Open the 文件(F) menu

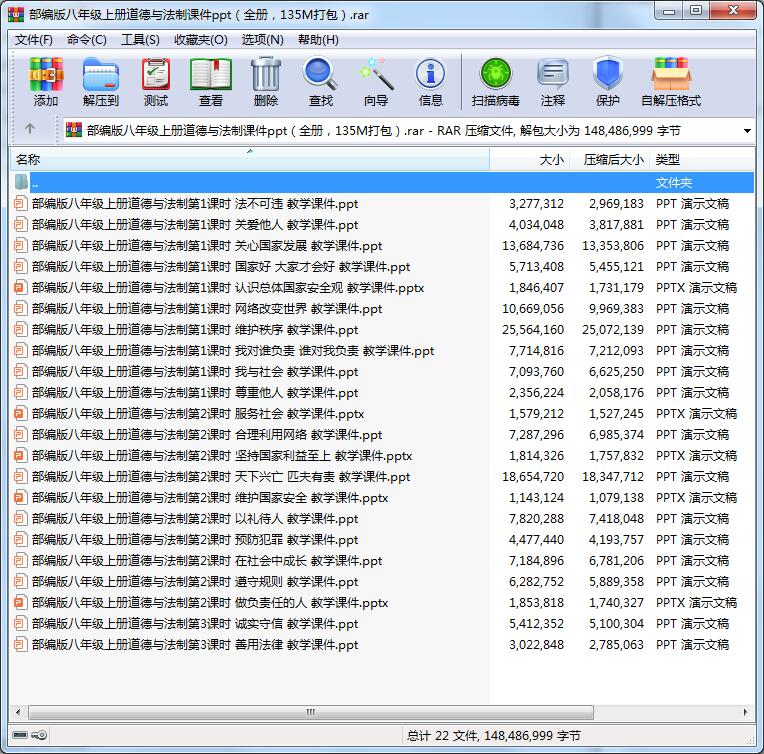34,39
